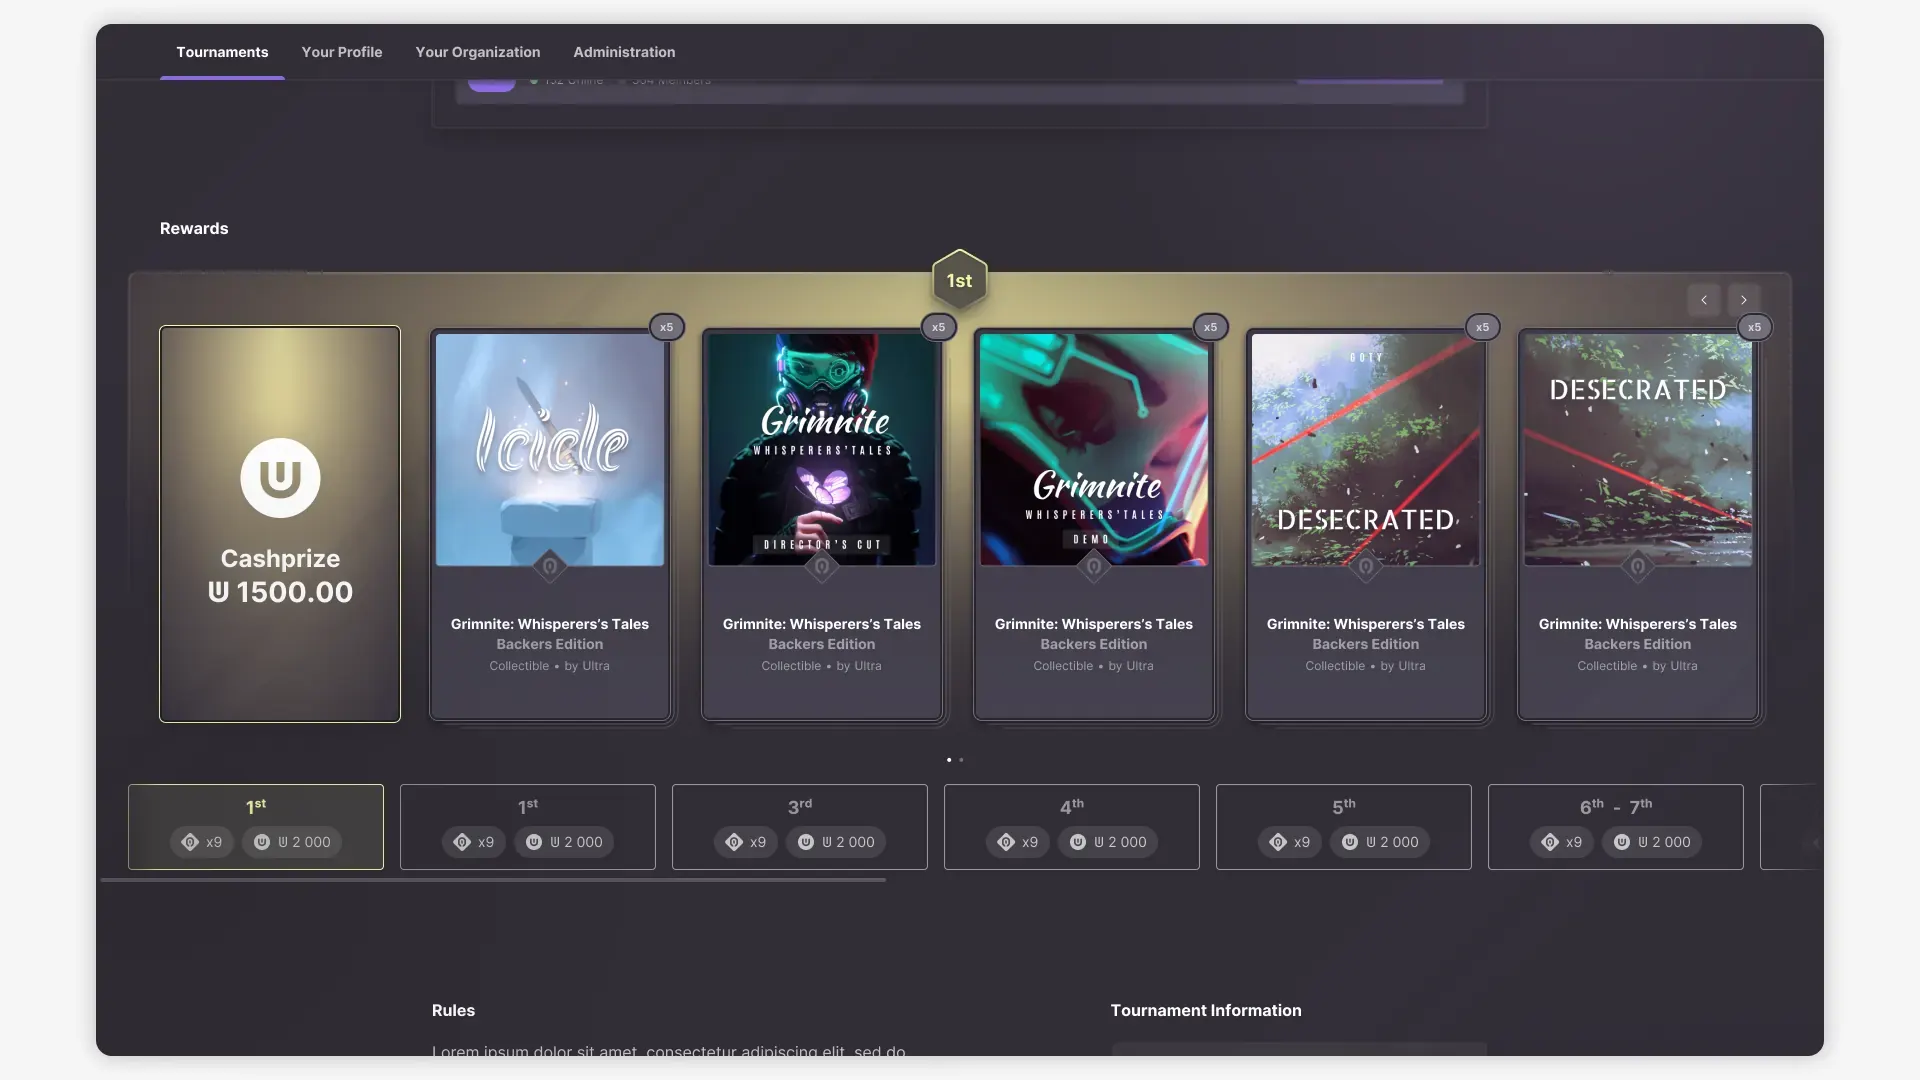The image size is (1920, 1080).
Task: Click the 2 000 coin chip in 4th tile
Action: coord(1108,842)
